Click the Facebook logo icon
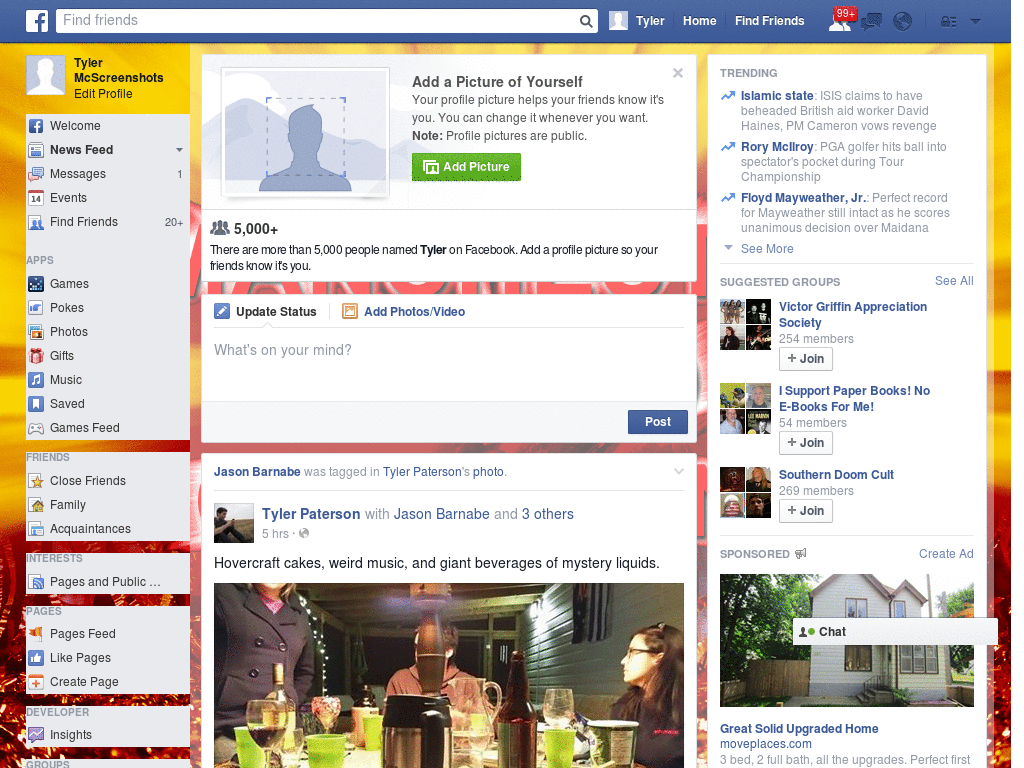Viewport: 1024px width, 768px height. click(37, 21)
